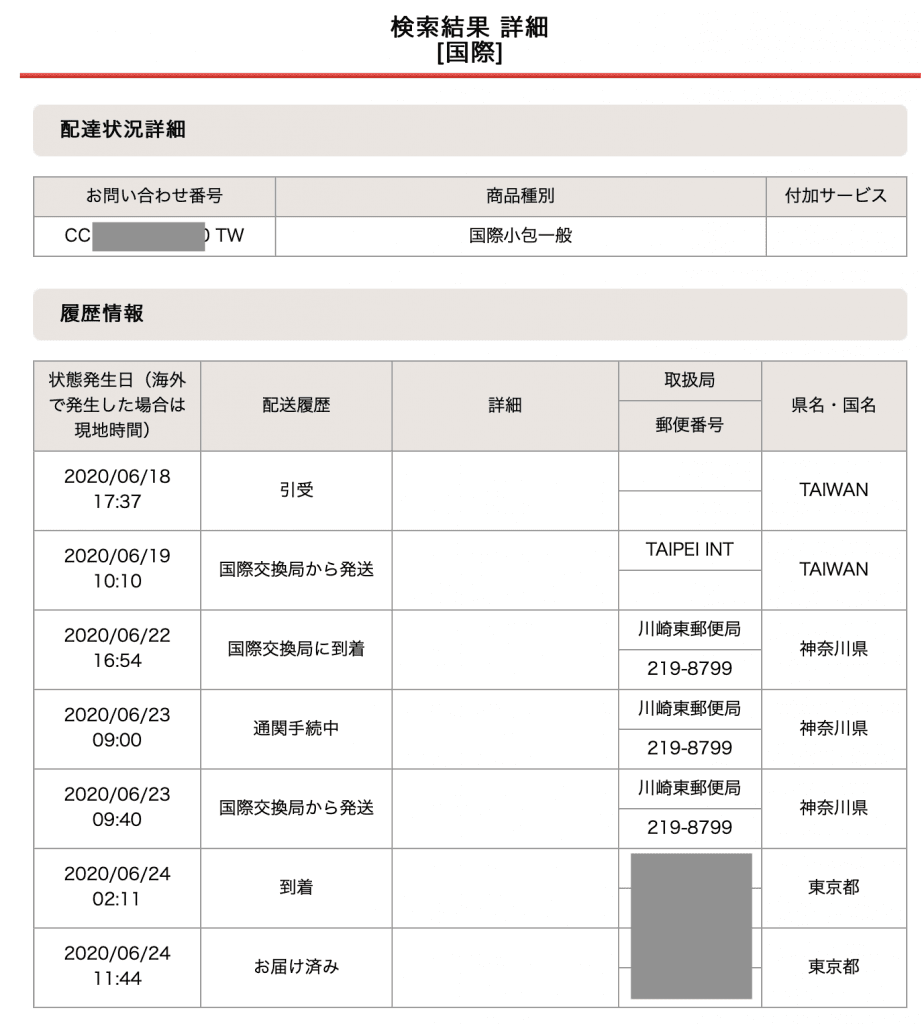Image resolution: width=922 pixels, height=1024 pixels.
Task: Click the お届け済み delivery status entry
Action: tap(296, 967)
